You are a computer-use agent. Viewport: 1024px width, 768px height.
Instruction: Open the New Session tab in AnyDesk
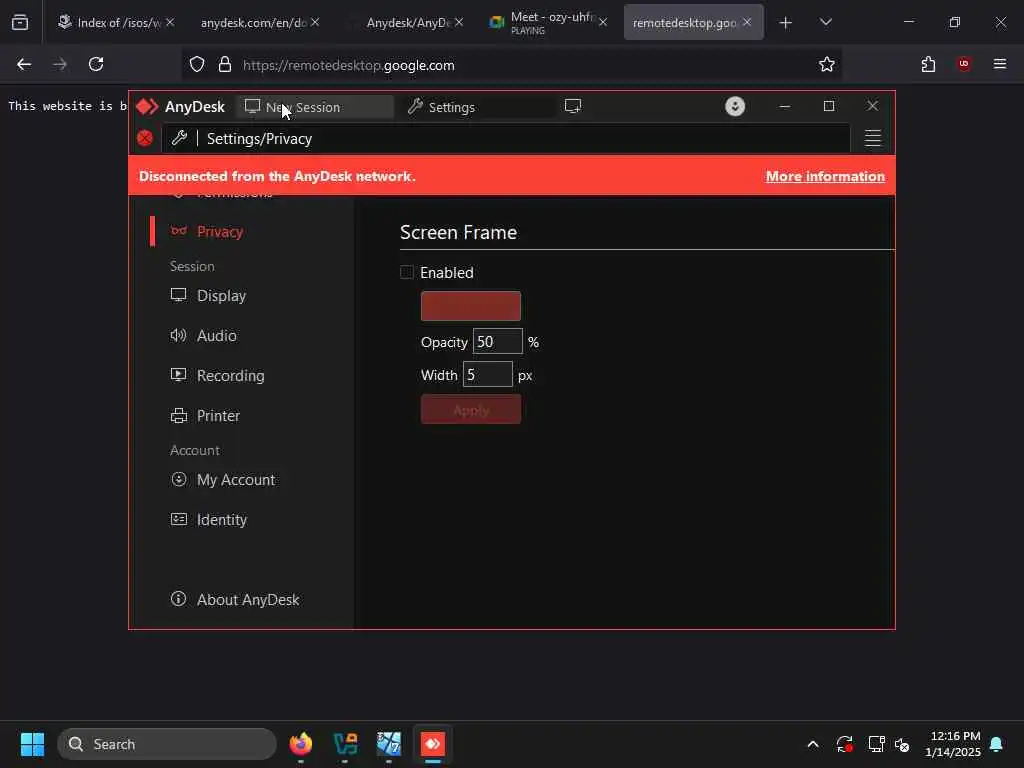pos(315,107)
